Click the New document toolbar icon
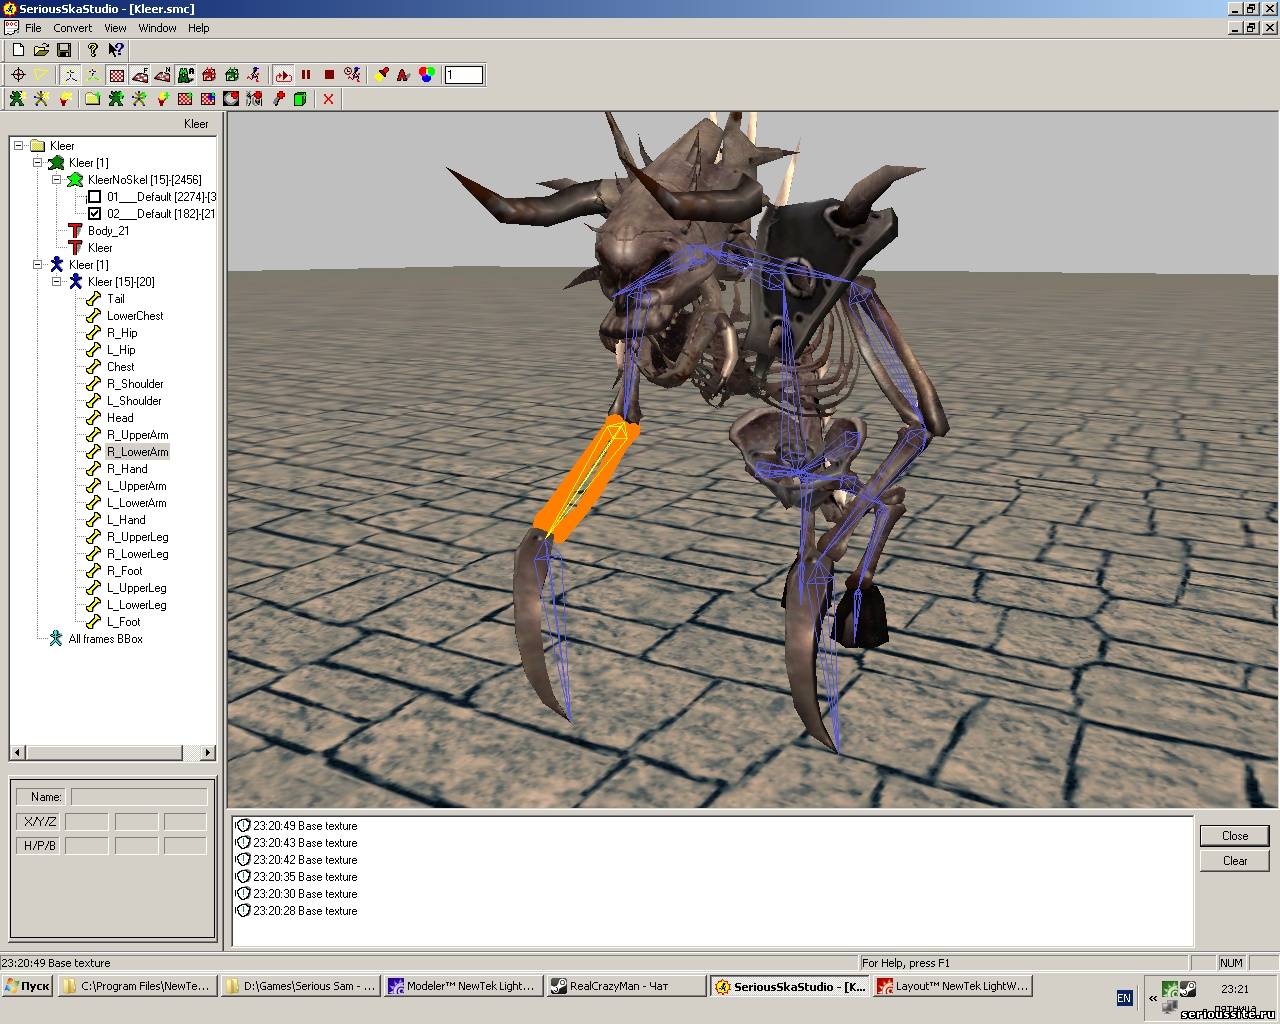The height and width of the screenshot is (1024, 1280). point(18,49)
